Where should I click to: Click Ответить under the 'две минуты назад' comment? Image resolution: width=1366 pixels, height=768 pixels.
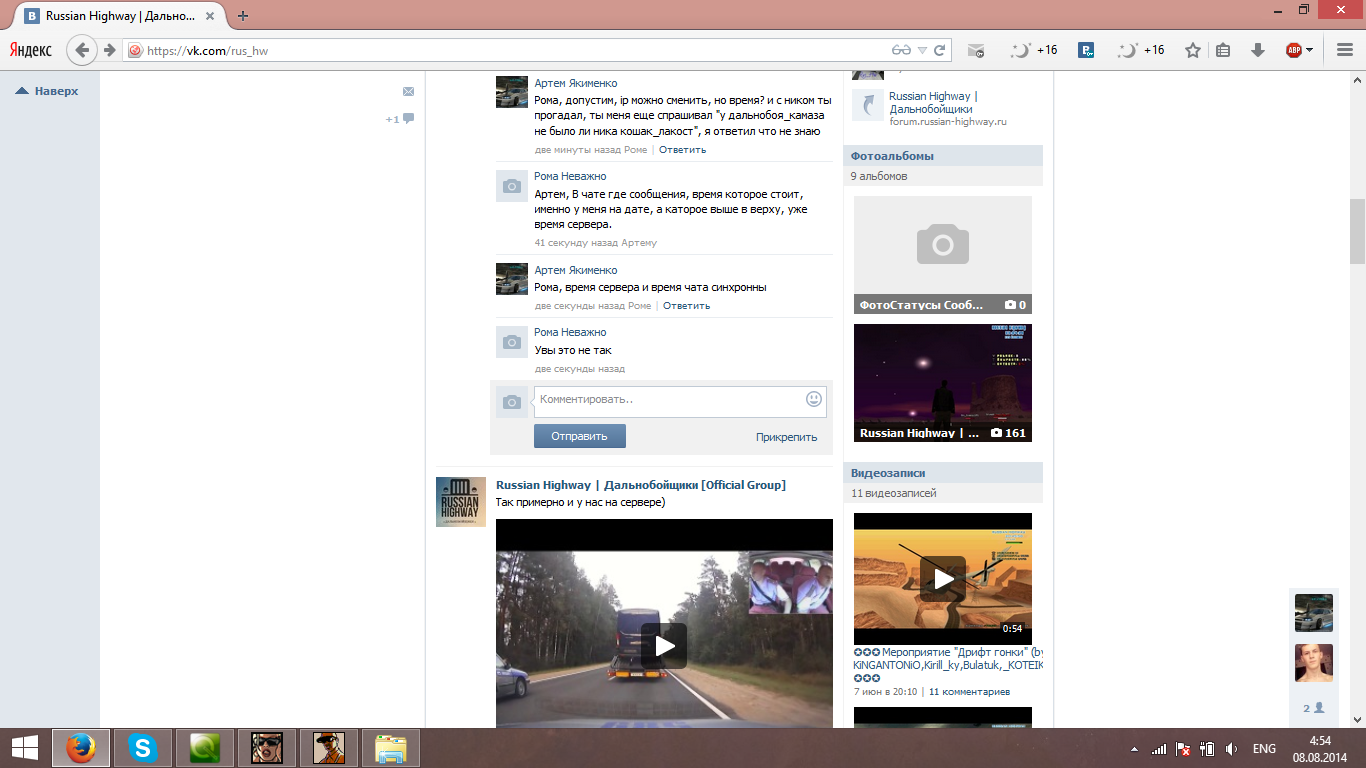pos(682,150)
